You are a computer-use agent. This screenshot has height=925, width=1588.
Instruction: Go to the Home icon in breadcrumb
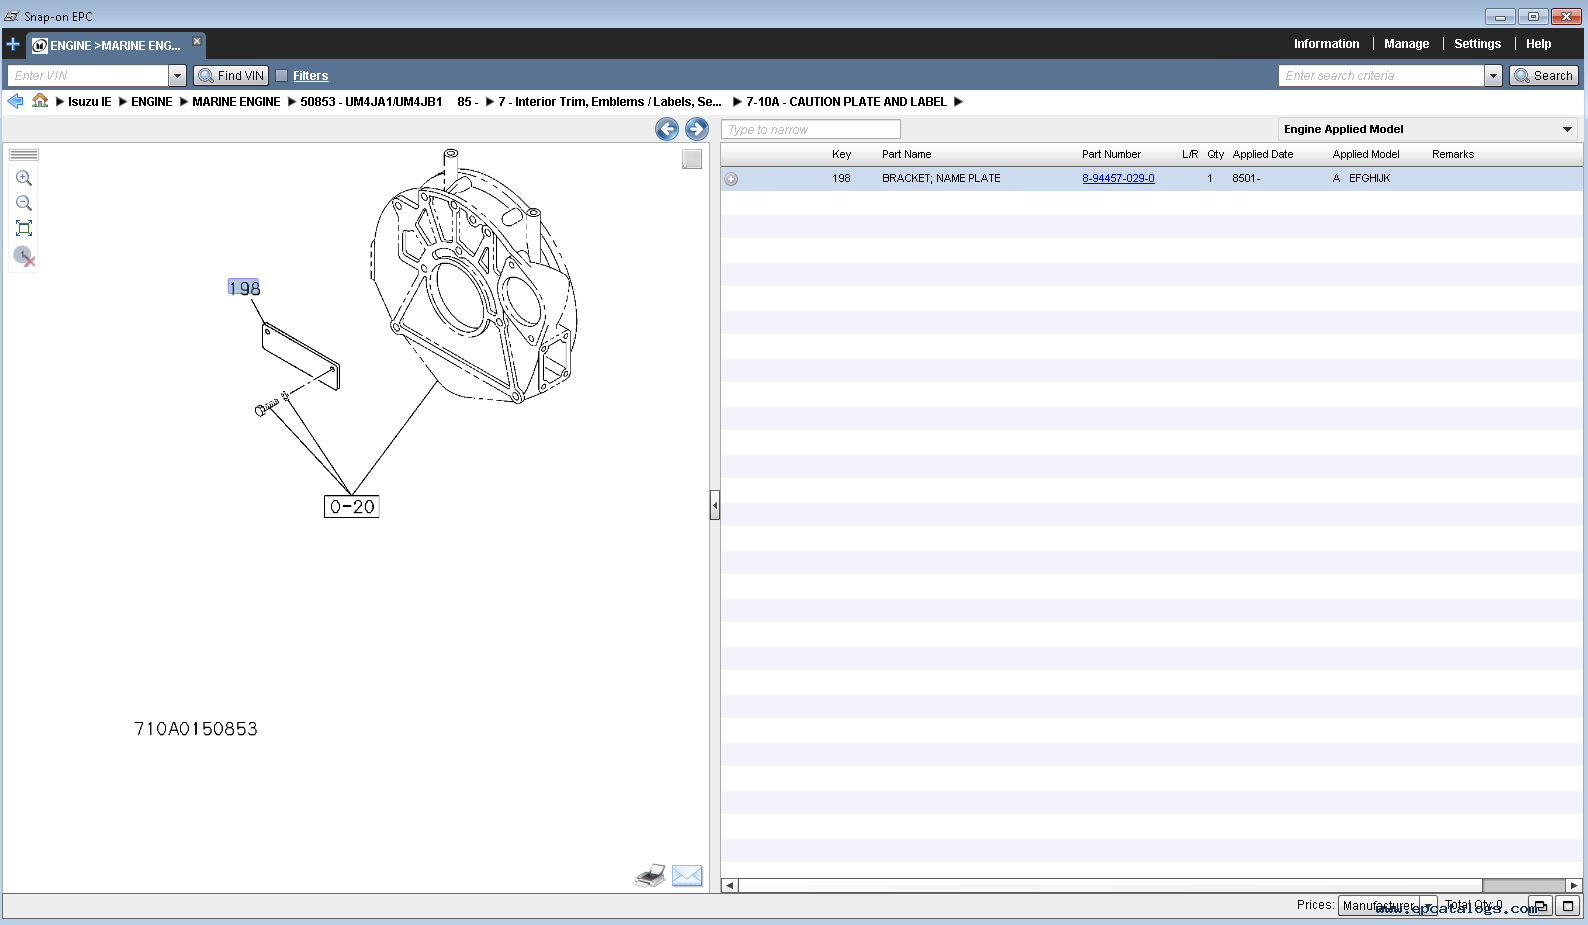click(x=40, y=101)
